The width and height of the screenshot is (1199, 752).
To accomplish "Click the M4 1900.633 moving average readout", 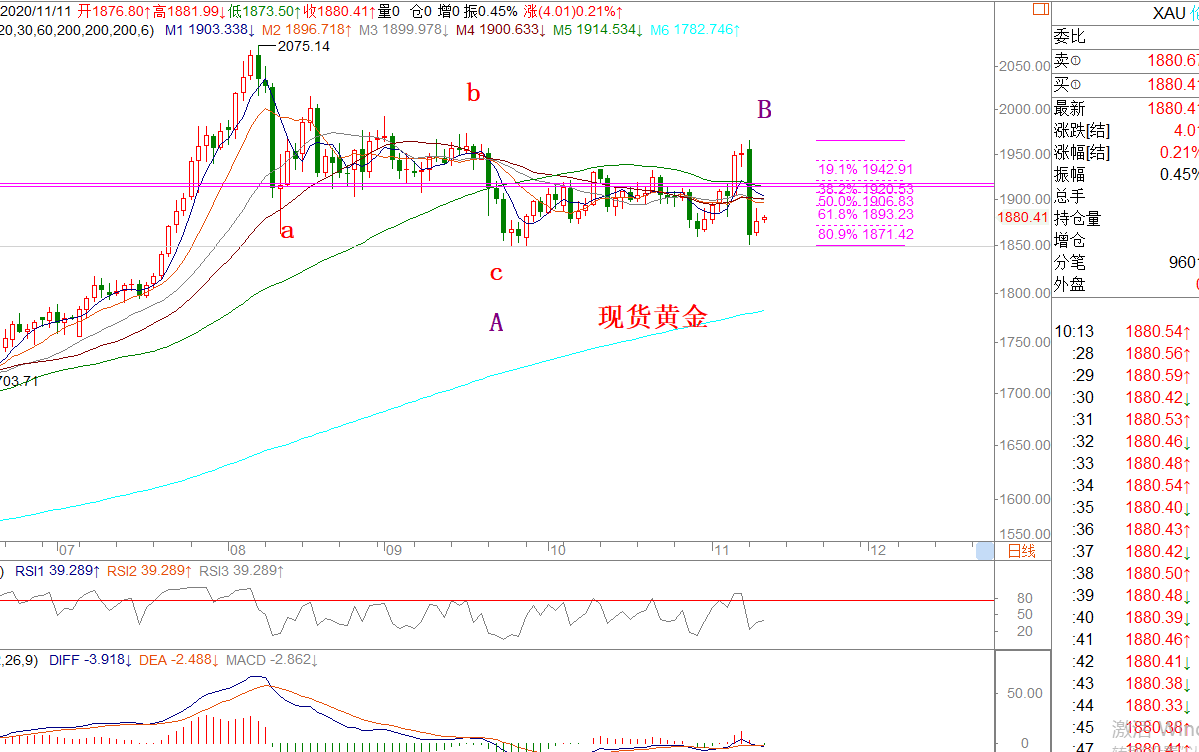I will 501,30.
